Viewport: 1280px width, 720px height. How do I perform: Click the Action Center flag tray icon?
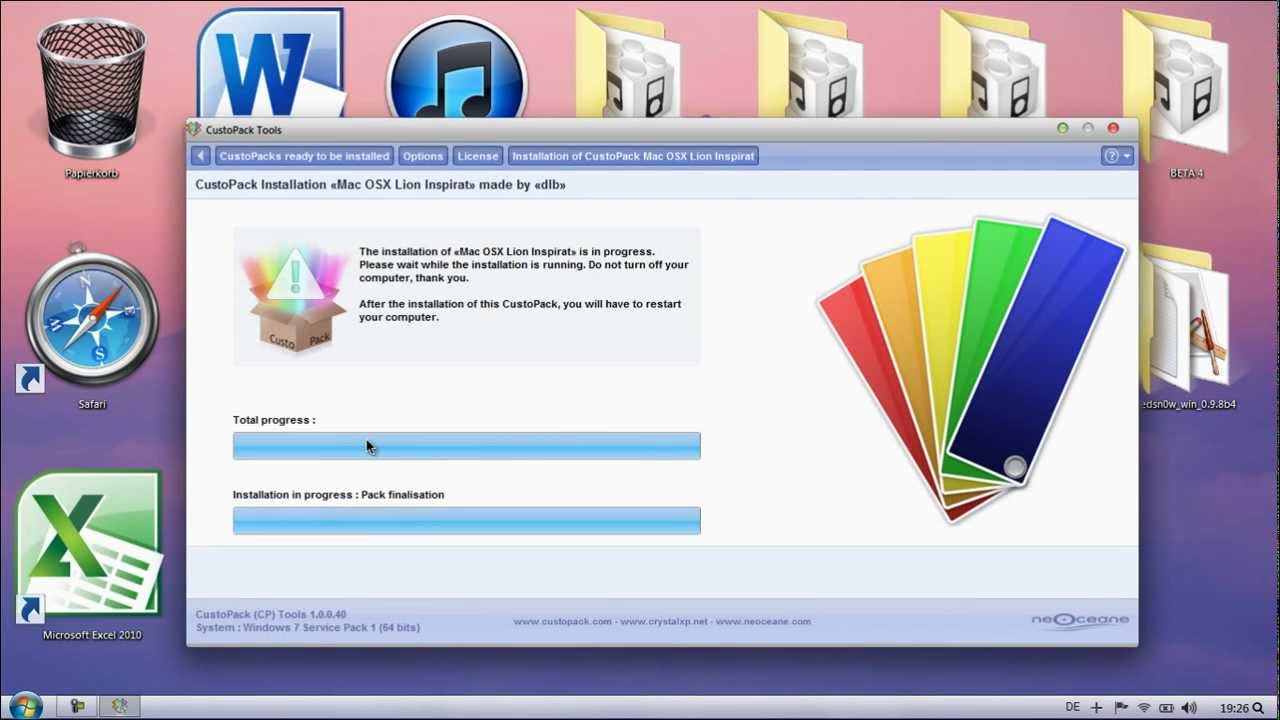pyautogui.click(x=1121, y=707)
